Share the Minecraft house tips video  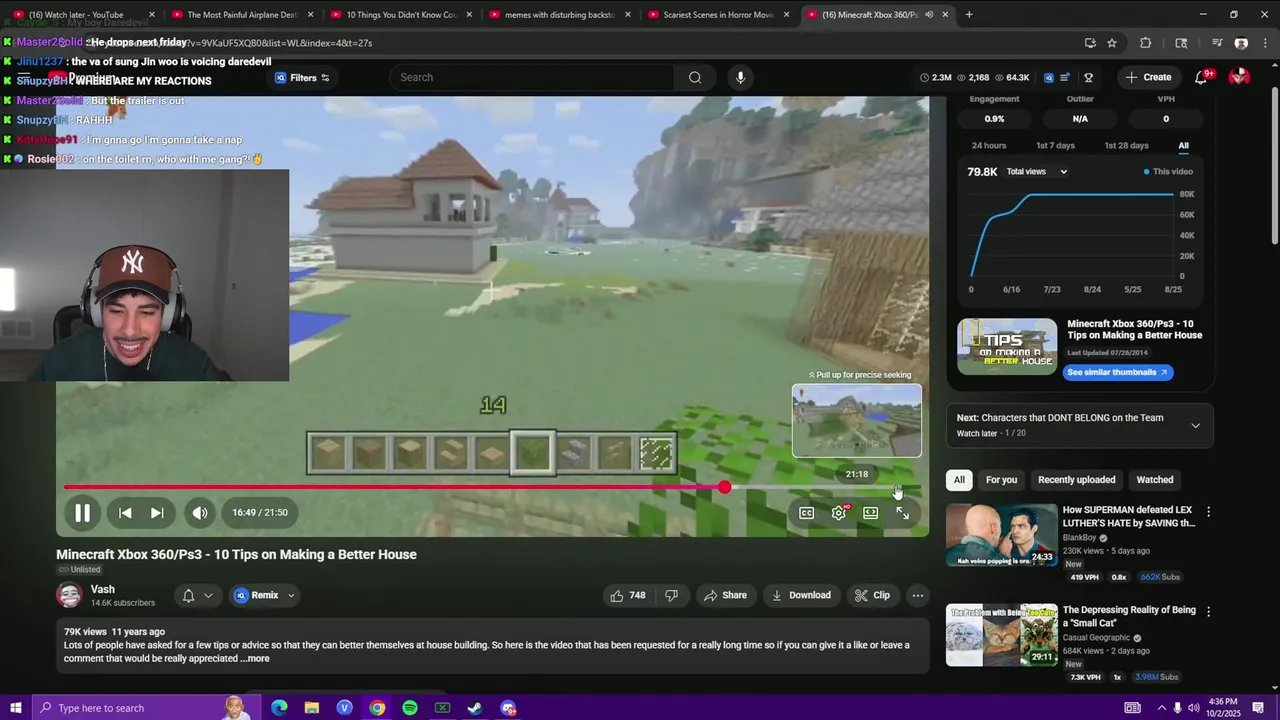725,595
